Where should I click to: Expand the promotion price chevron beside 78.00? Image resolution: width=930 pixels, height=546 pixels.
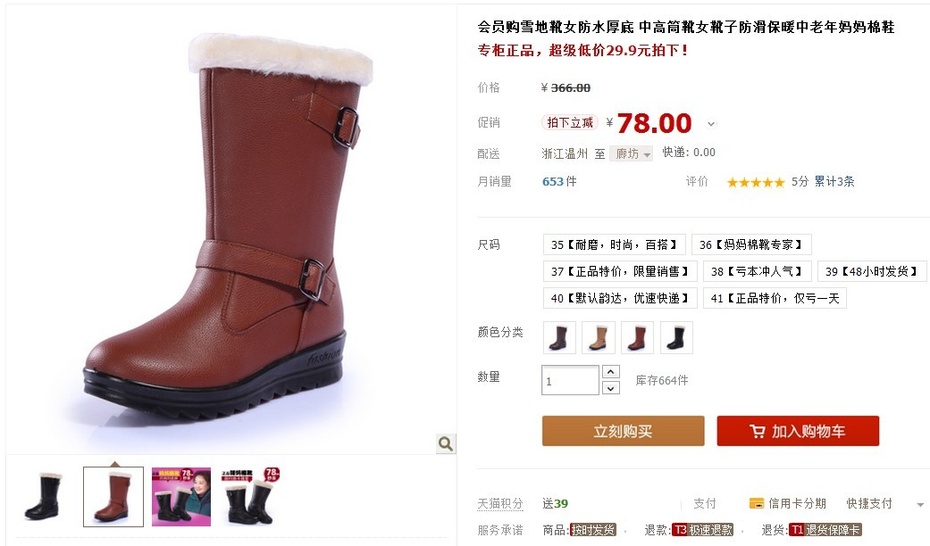(x=711, y=124)
